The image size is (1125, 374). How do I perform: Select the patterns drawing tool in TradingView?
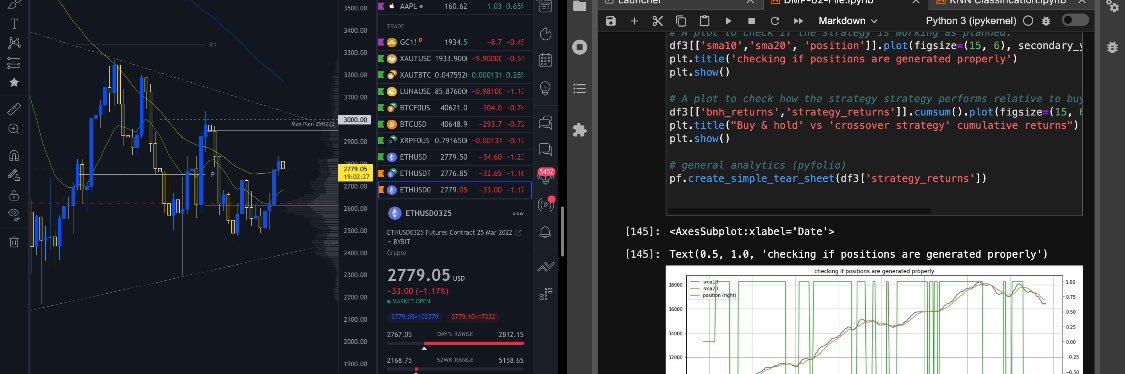tap(14, 43)
